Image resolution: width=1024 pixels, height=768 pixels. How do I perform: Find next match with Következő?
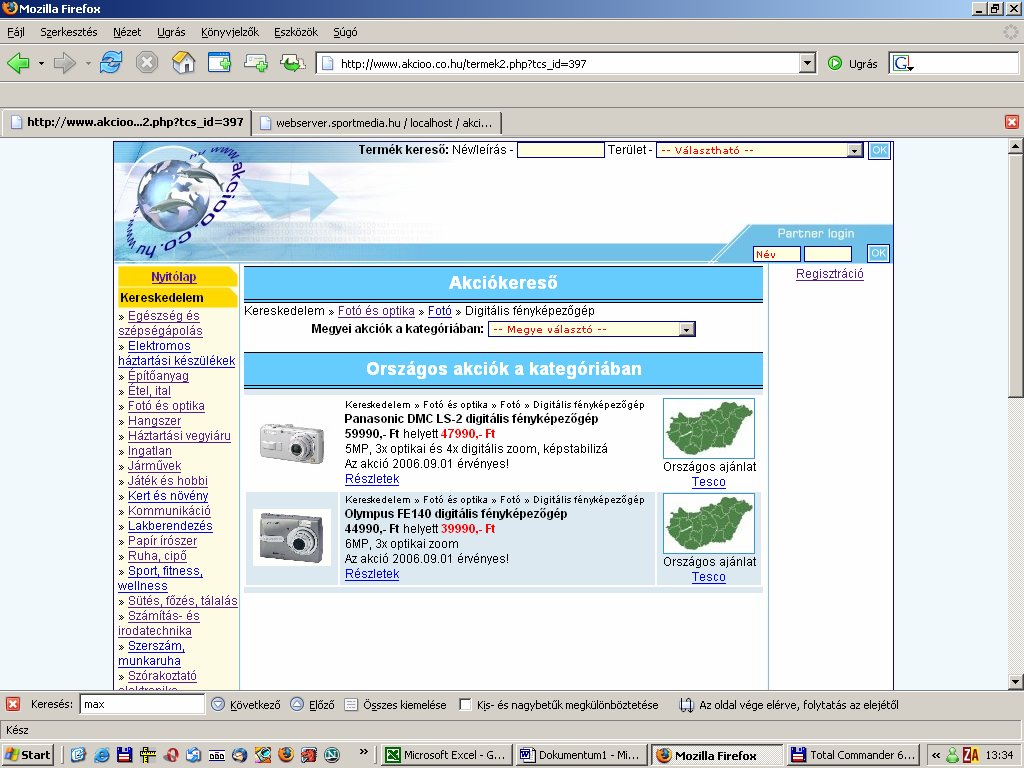(x=246, y=705)
